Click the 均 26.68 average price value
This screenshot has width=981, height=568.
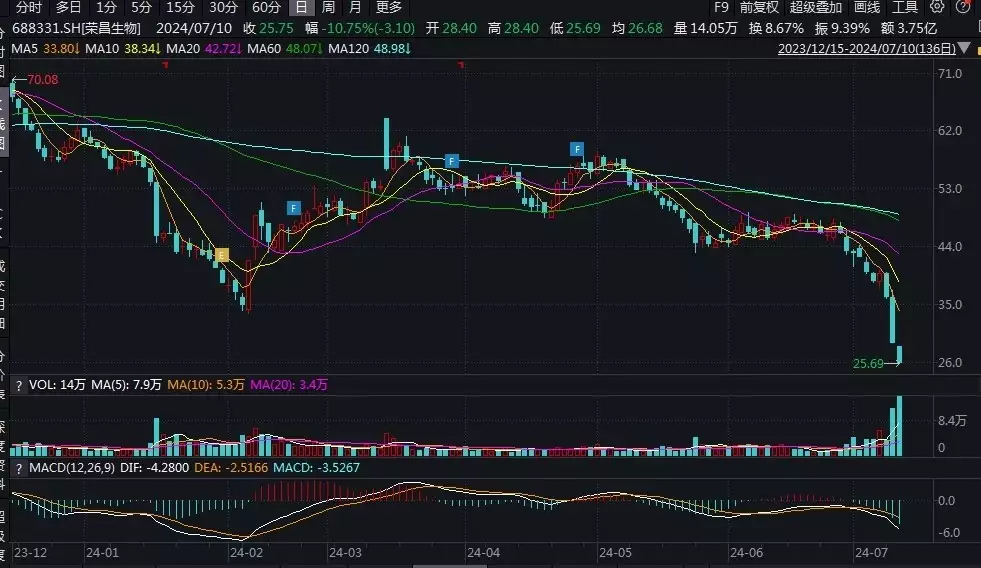[x=637, y=28]
